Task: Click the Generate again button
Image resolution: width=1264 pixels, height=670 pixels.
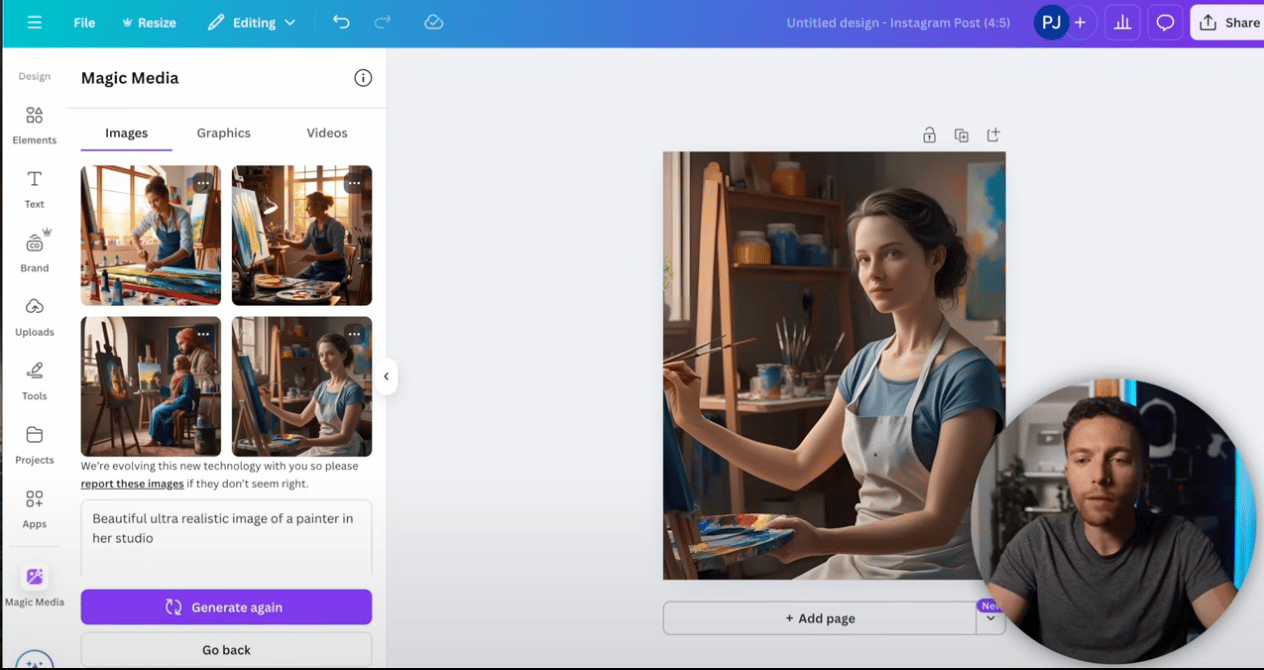Action: pos(226,607)
